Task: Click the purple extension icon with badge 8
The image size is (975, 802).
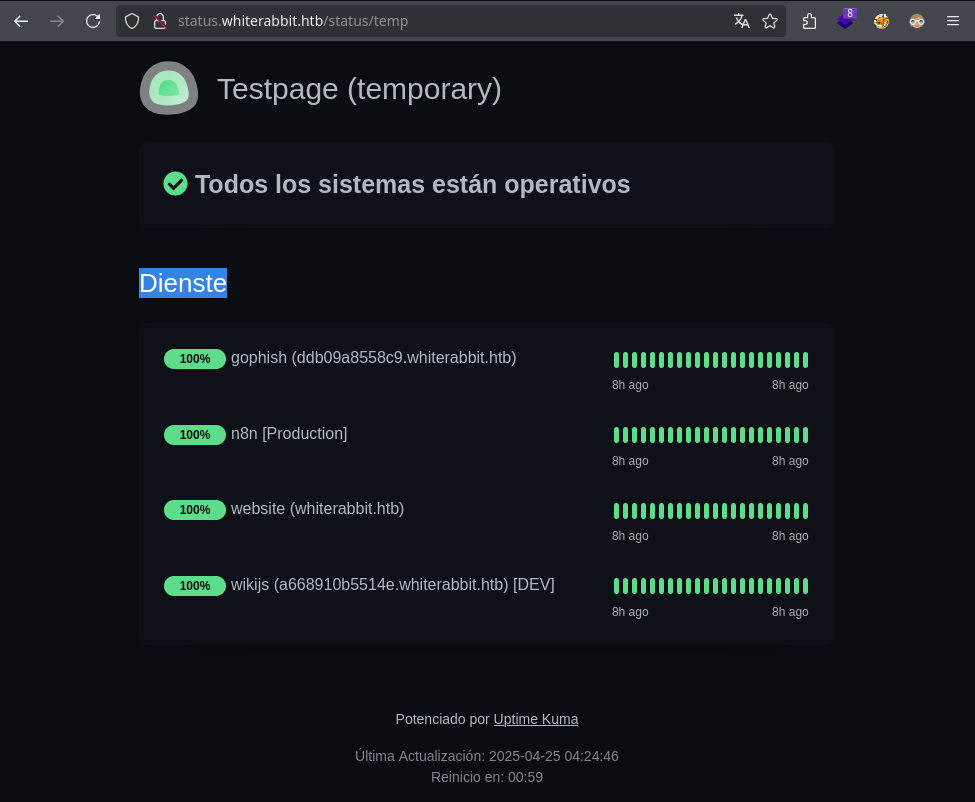Action: point(846,20)
